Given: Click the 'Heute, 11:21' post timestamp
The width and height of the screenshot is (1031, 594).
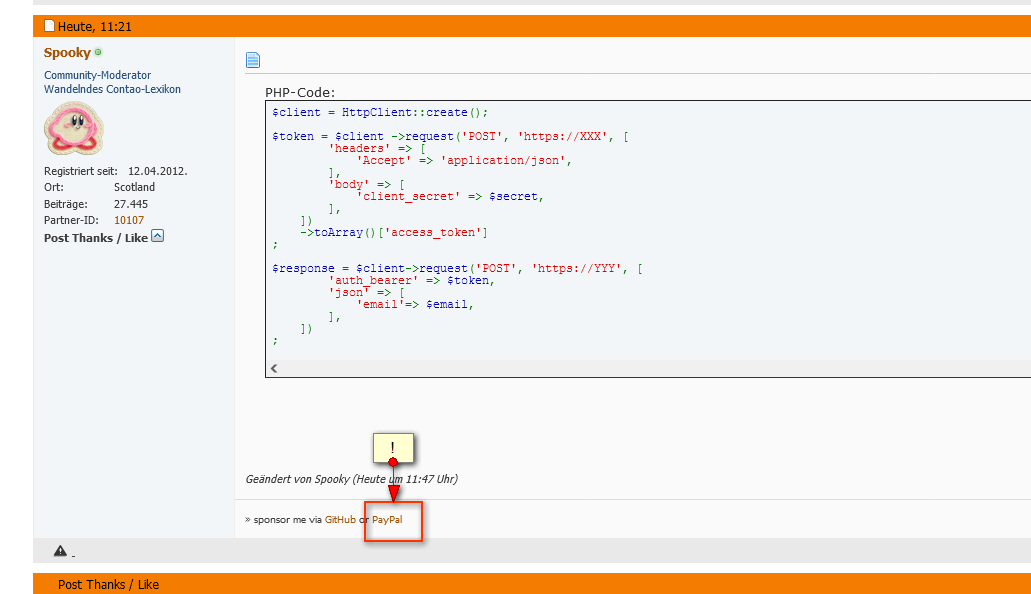Looking at the screenshot, I should (x=95, y=26).
